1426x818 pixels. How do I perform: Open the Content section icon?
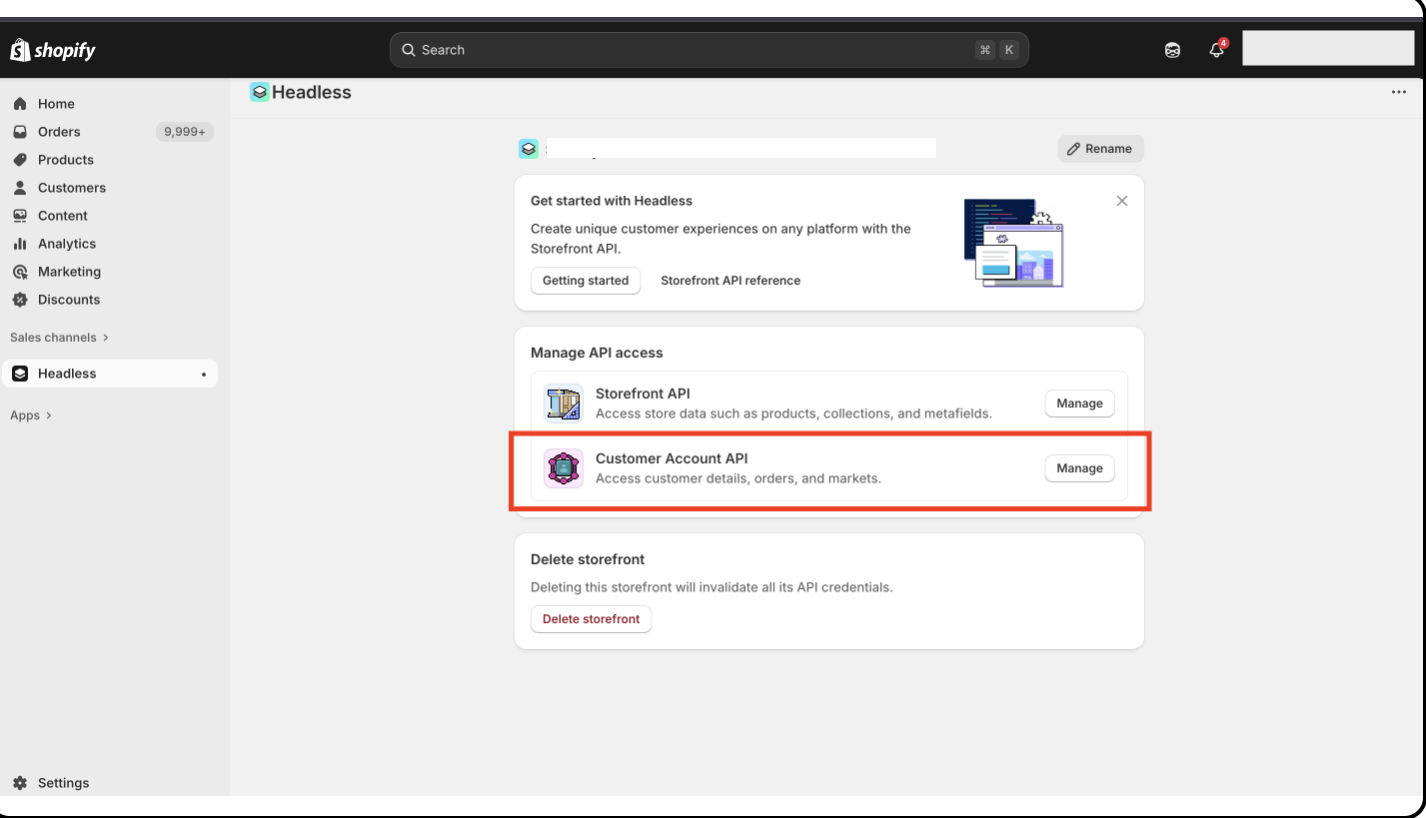tap(20, 216)
